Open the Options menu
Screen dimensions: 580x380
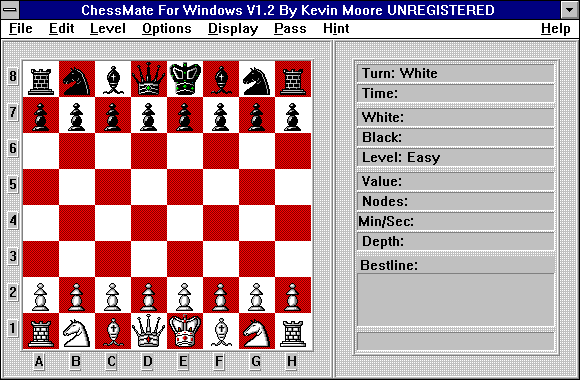tap(167, 28)
